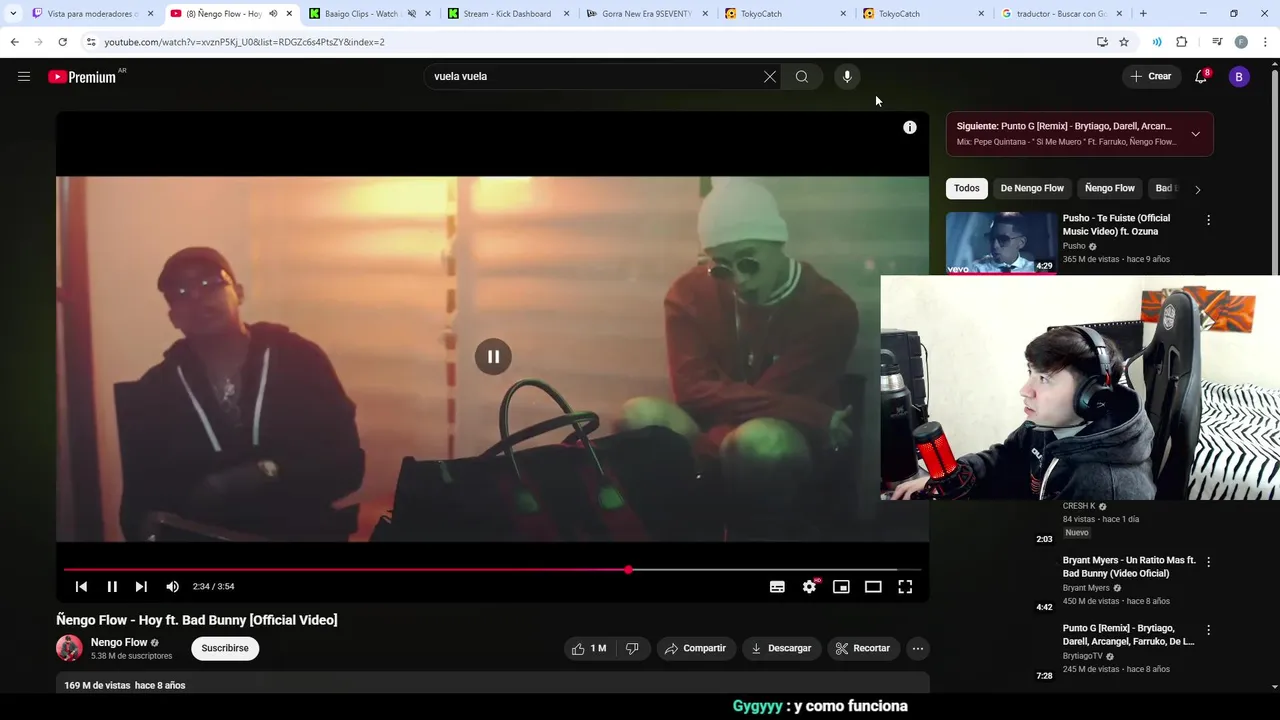Open YouTube notifications bell

[1201, 76]
